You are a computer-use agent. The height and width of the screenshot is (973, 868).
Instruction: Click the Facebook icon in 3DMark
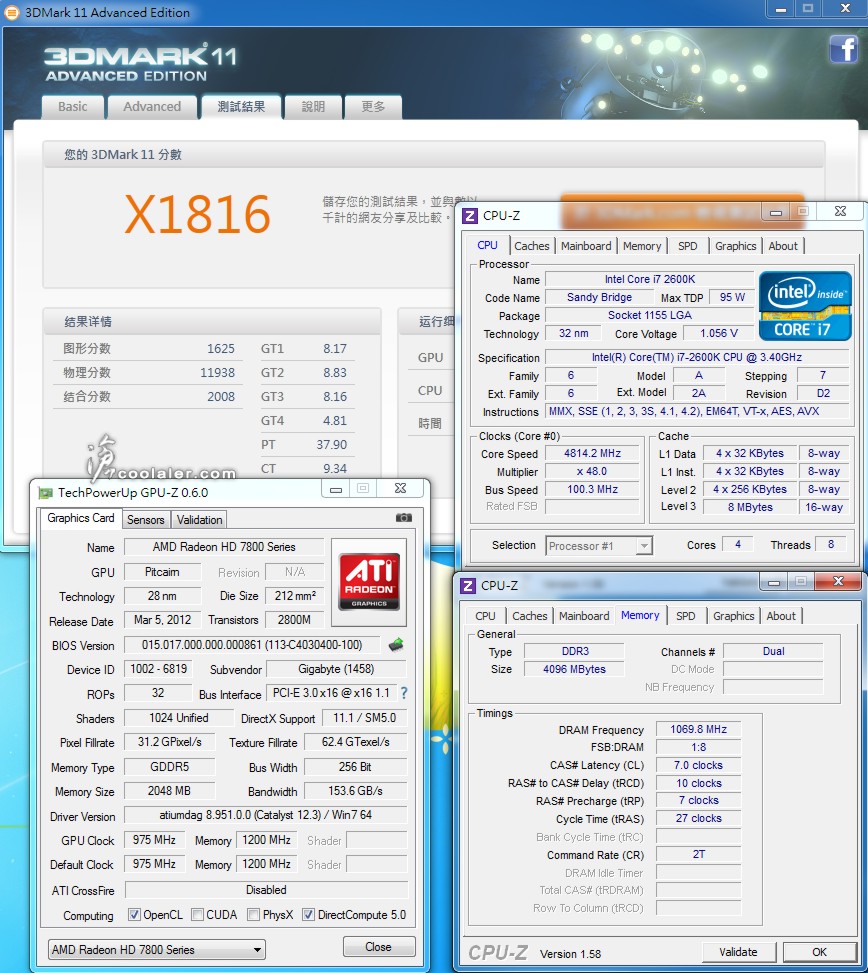coord(844,48)
